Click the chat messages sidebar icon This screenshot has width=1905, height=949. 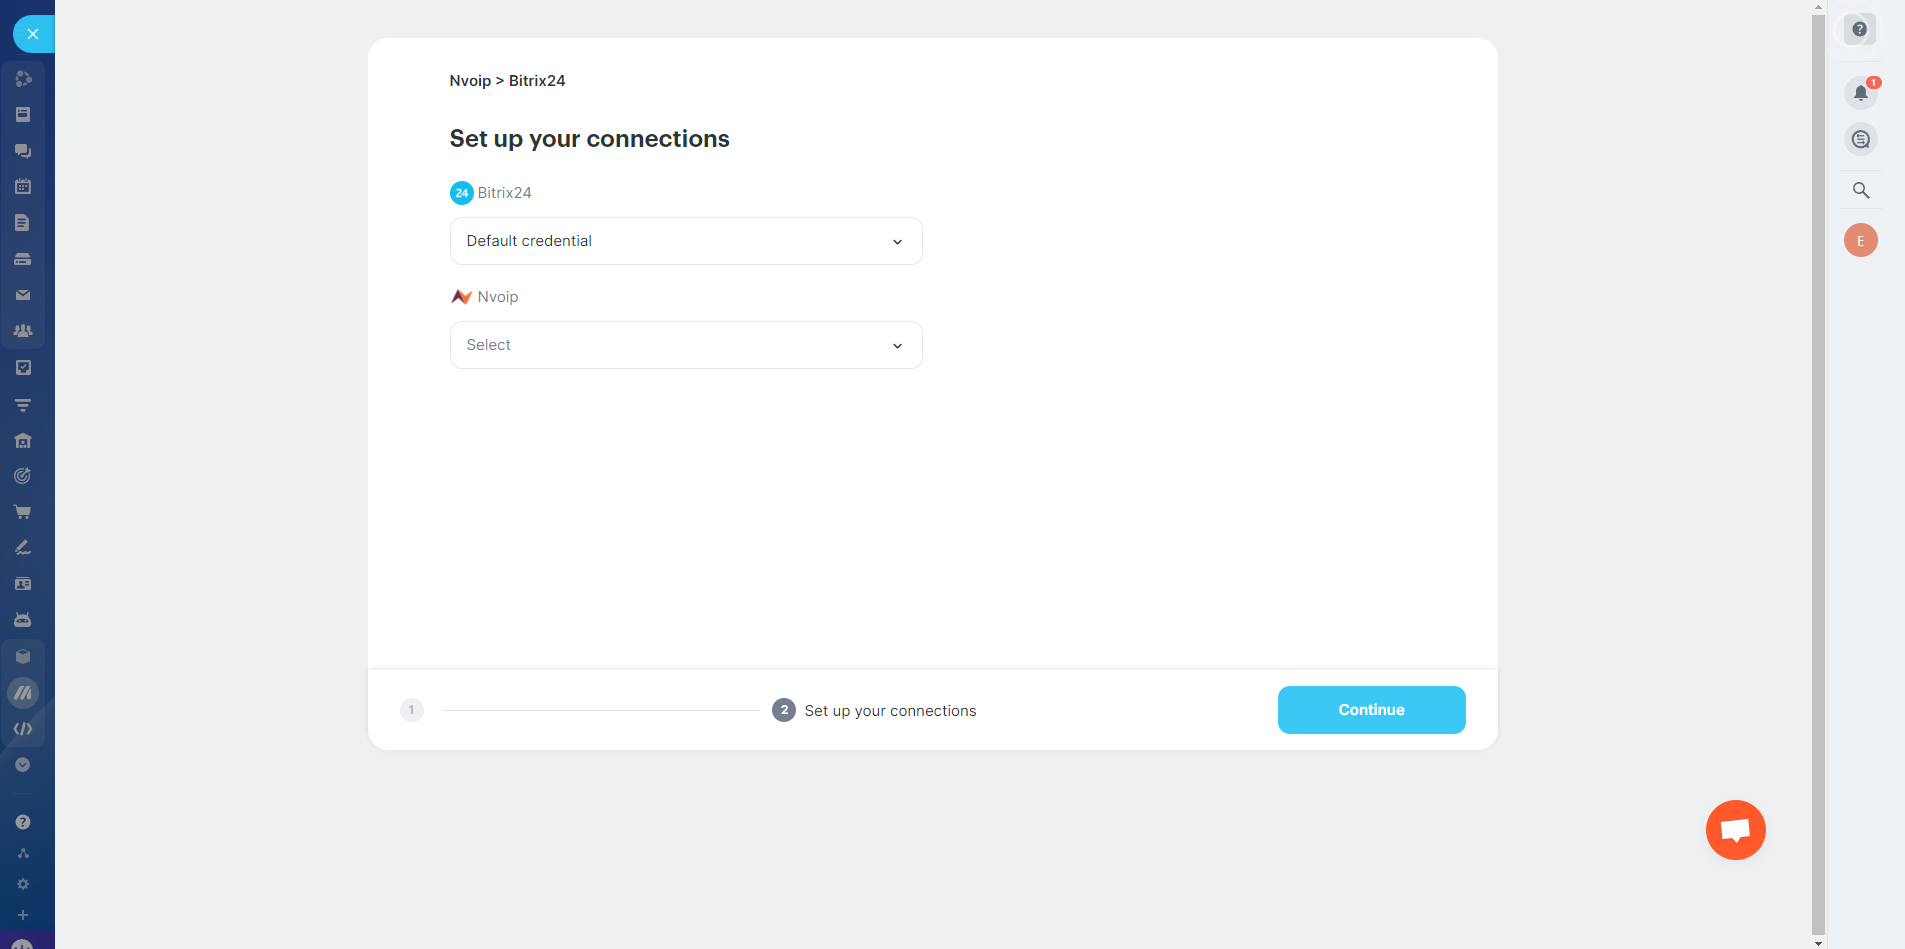[x=23, y=150]
